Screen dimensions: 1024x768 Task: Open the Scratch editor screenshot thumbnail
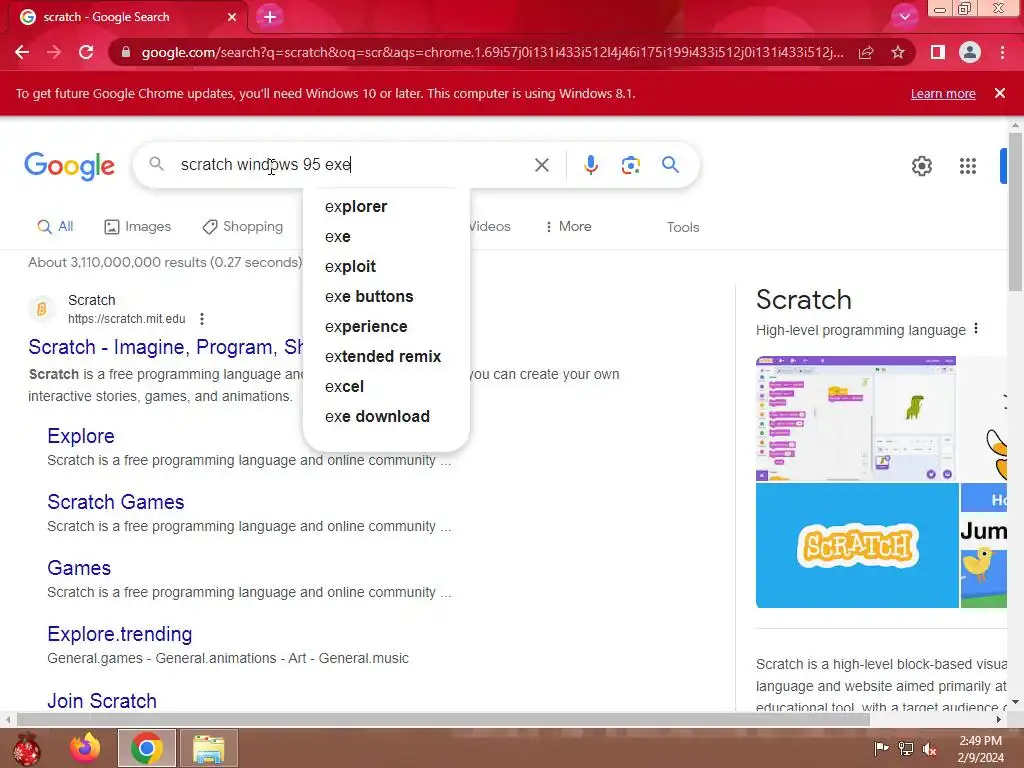point(856,419)
